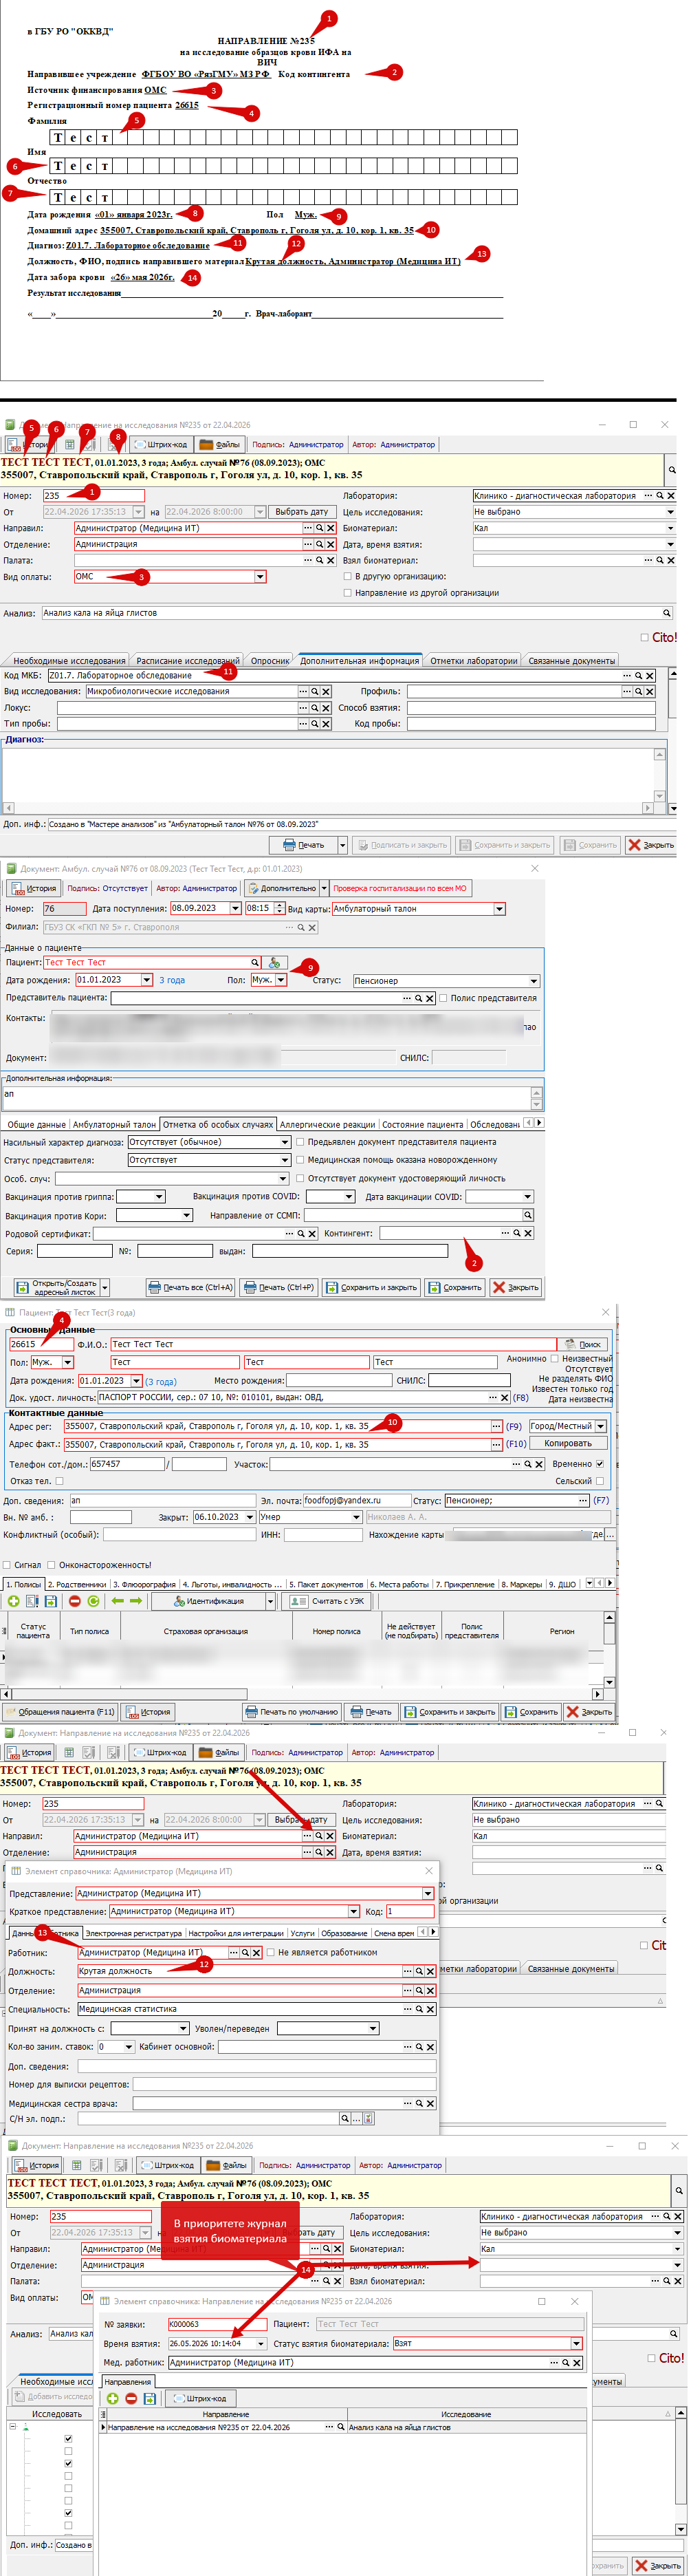The image size is (691, 2576).
Task: Click the ellipsis button in Вид исследования field
Action: pyautogui.click(x=303, y=691)
